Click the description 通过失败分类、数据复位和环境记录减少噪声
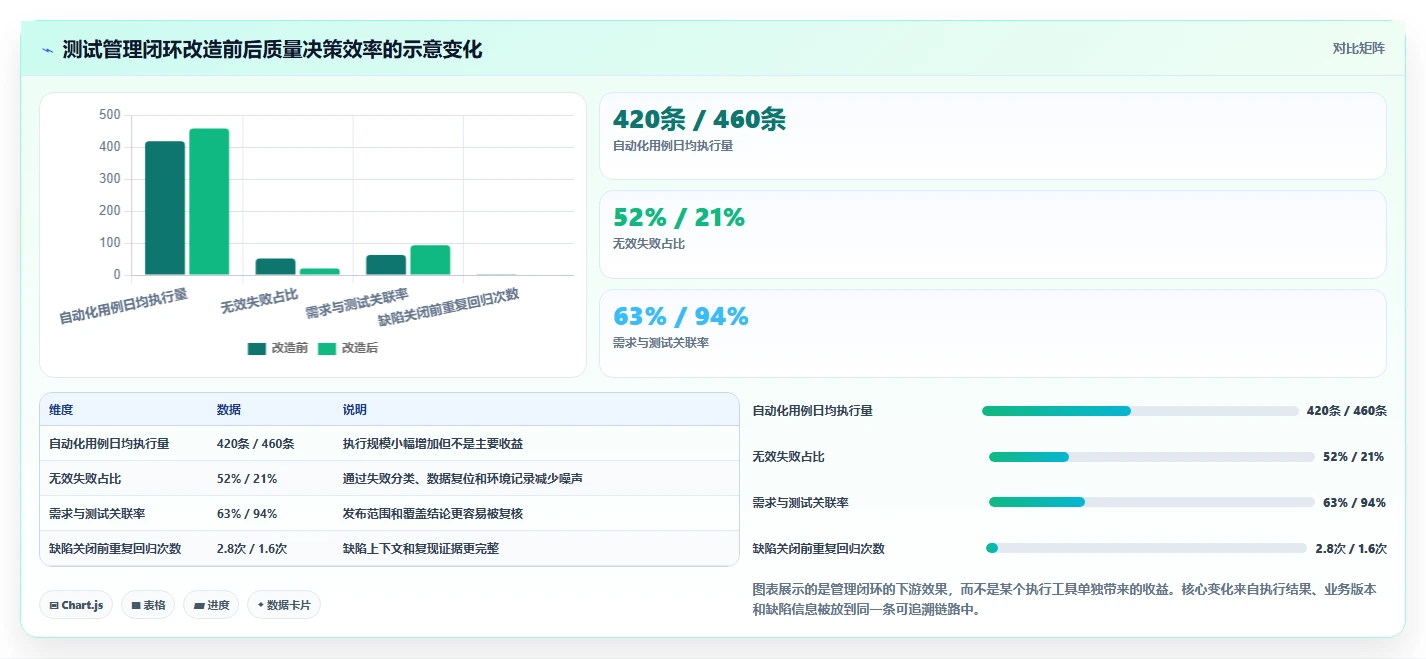This screenshot has height=659, width=1426. pos(463,479)
